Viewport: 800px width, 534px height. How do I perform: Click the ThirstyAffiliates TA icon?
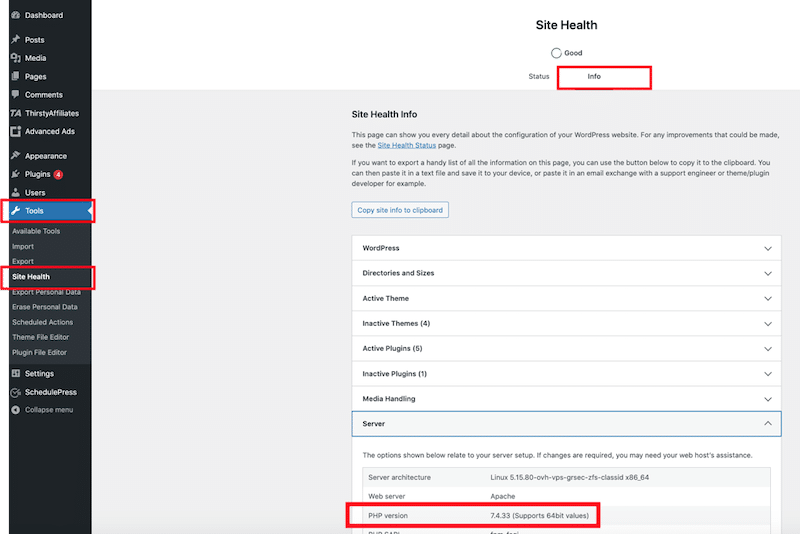(x=15, y=113)
